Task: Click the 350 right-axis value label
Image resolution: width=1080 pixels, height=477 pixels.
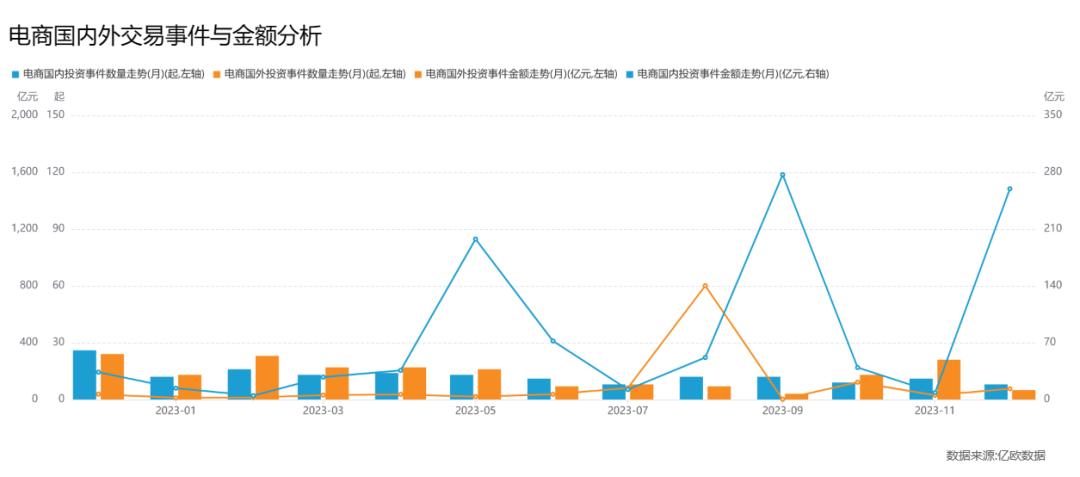Action: [1054, 115]
